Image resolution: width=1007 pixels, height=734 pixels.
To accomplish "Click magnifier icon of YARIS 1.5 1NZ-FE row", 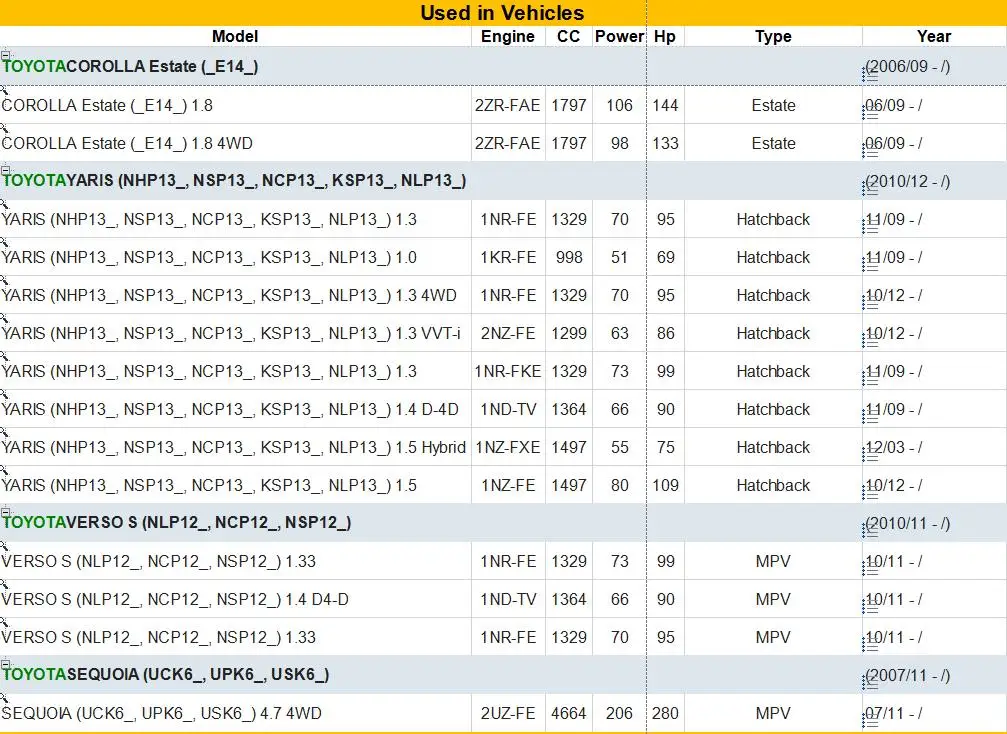I will coord(4,469).
